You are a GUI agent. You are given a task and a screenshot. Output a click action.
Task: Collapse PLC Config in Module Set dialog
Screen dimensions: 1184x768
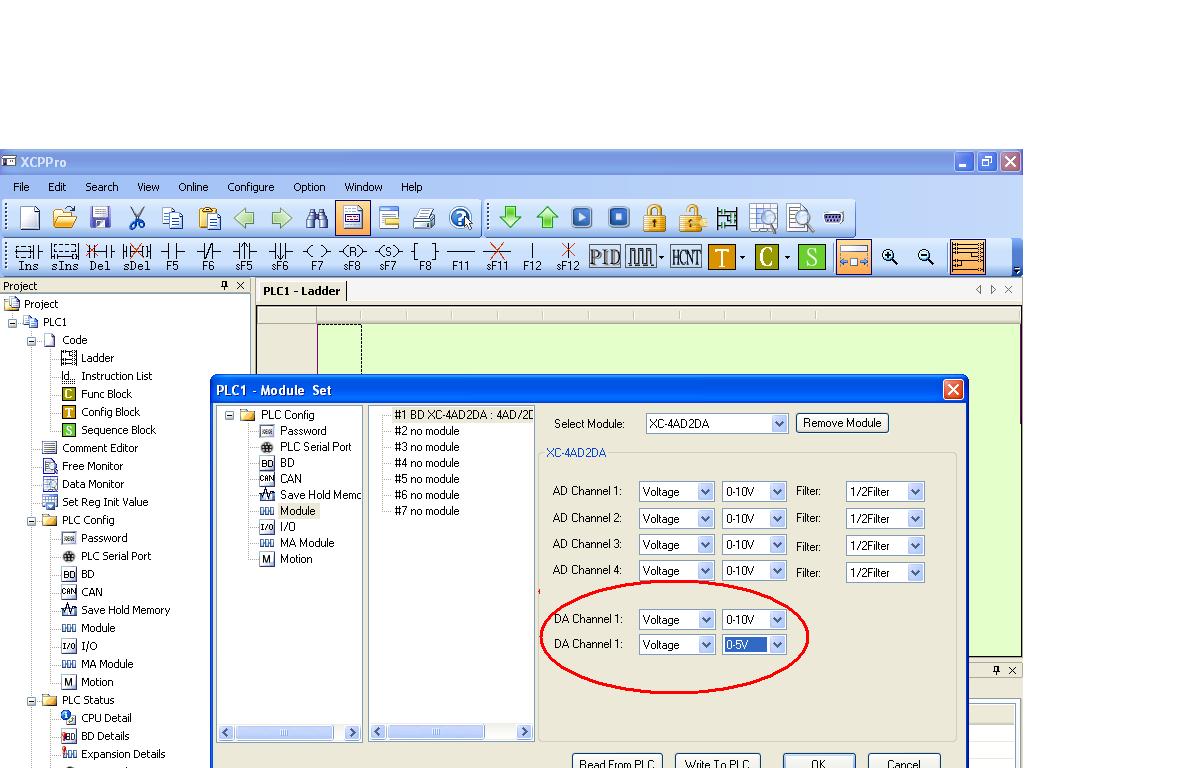click(x=230, y=415)
